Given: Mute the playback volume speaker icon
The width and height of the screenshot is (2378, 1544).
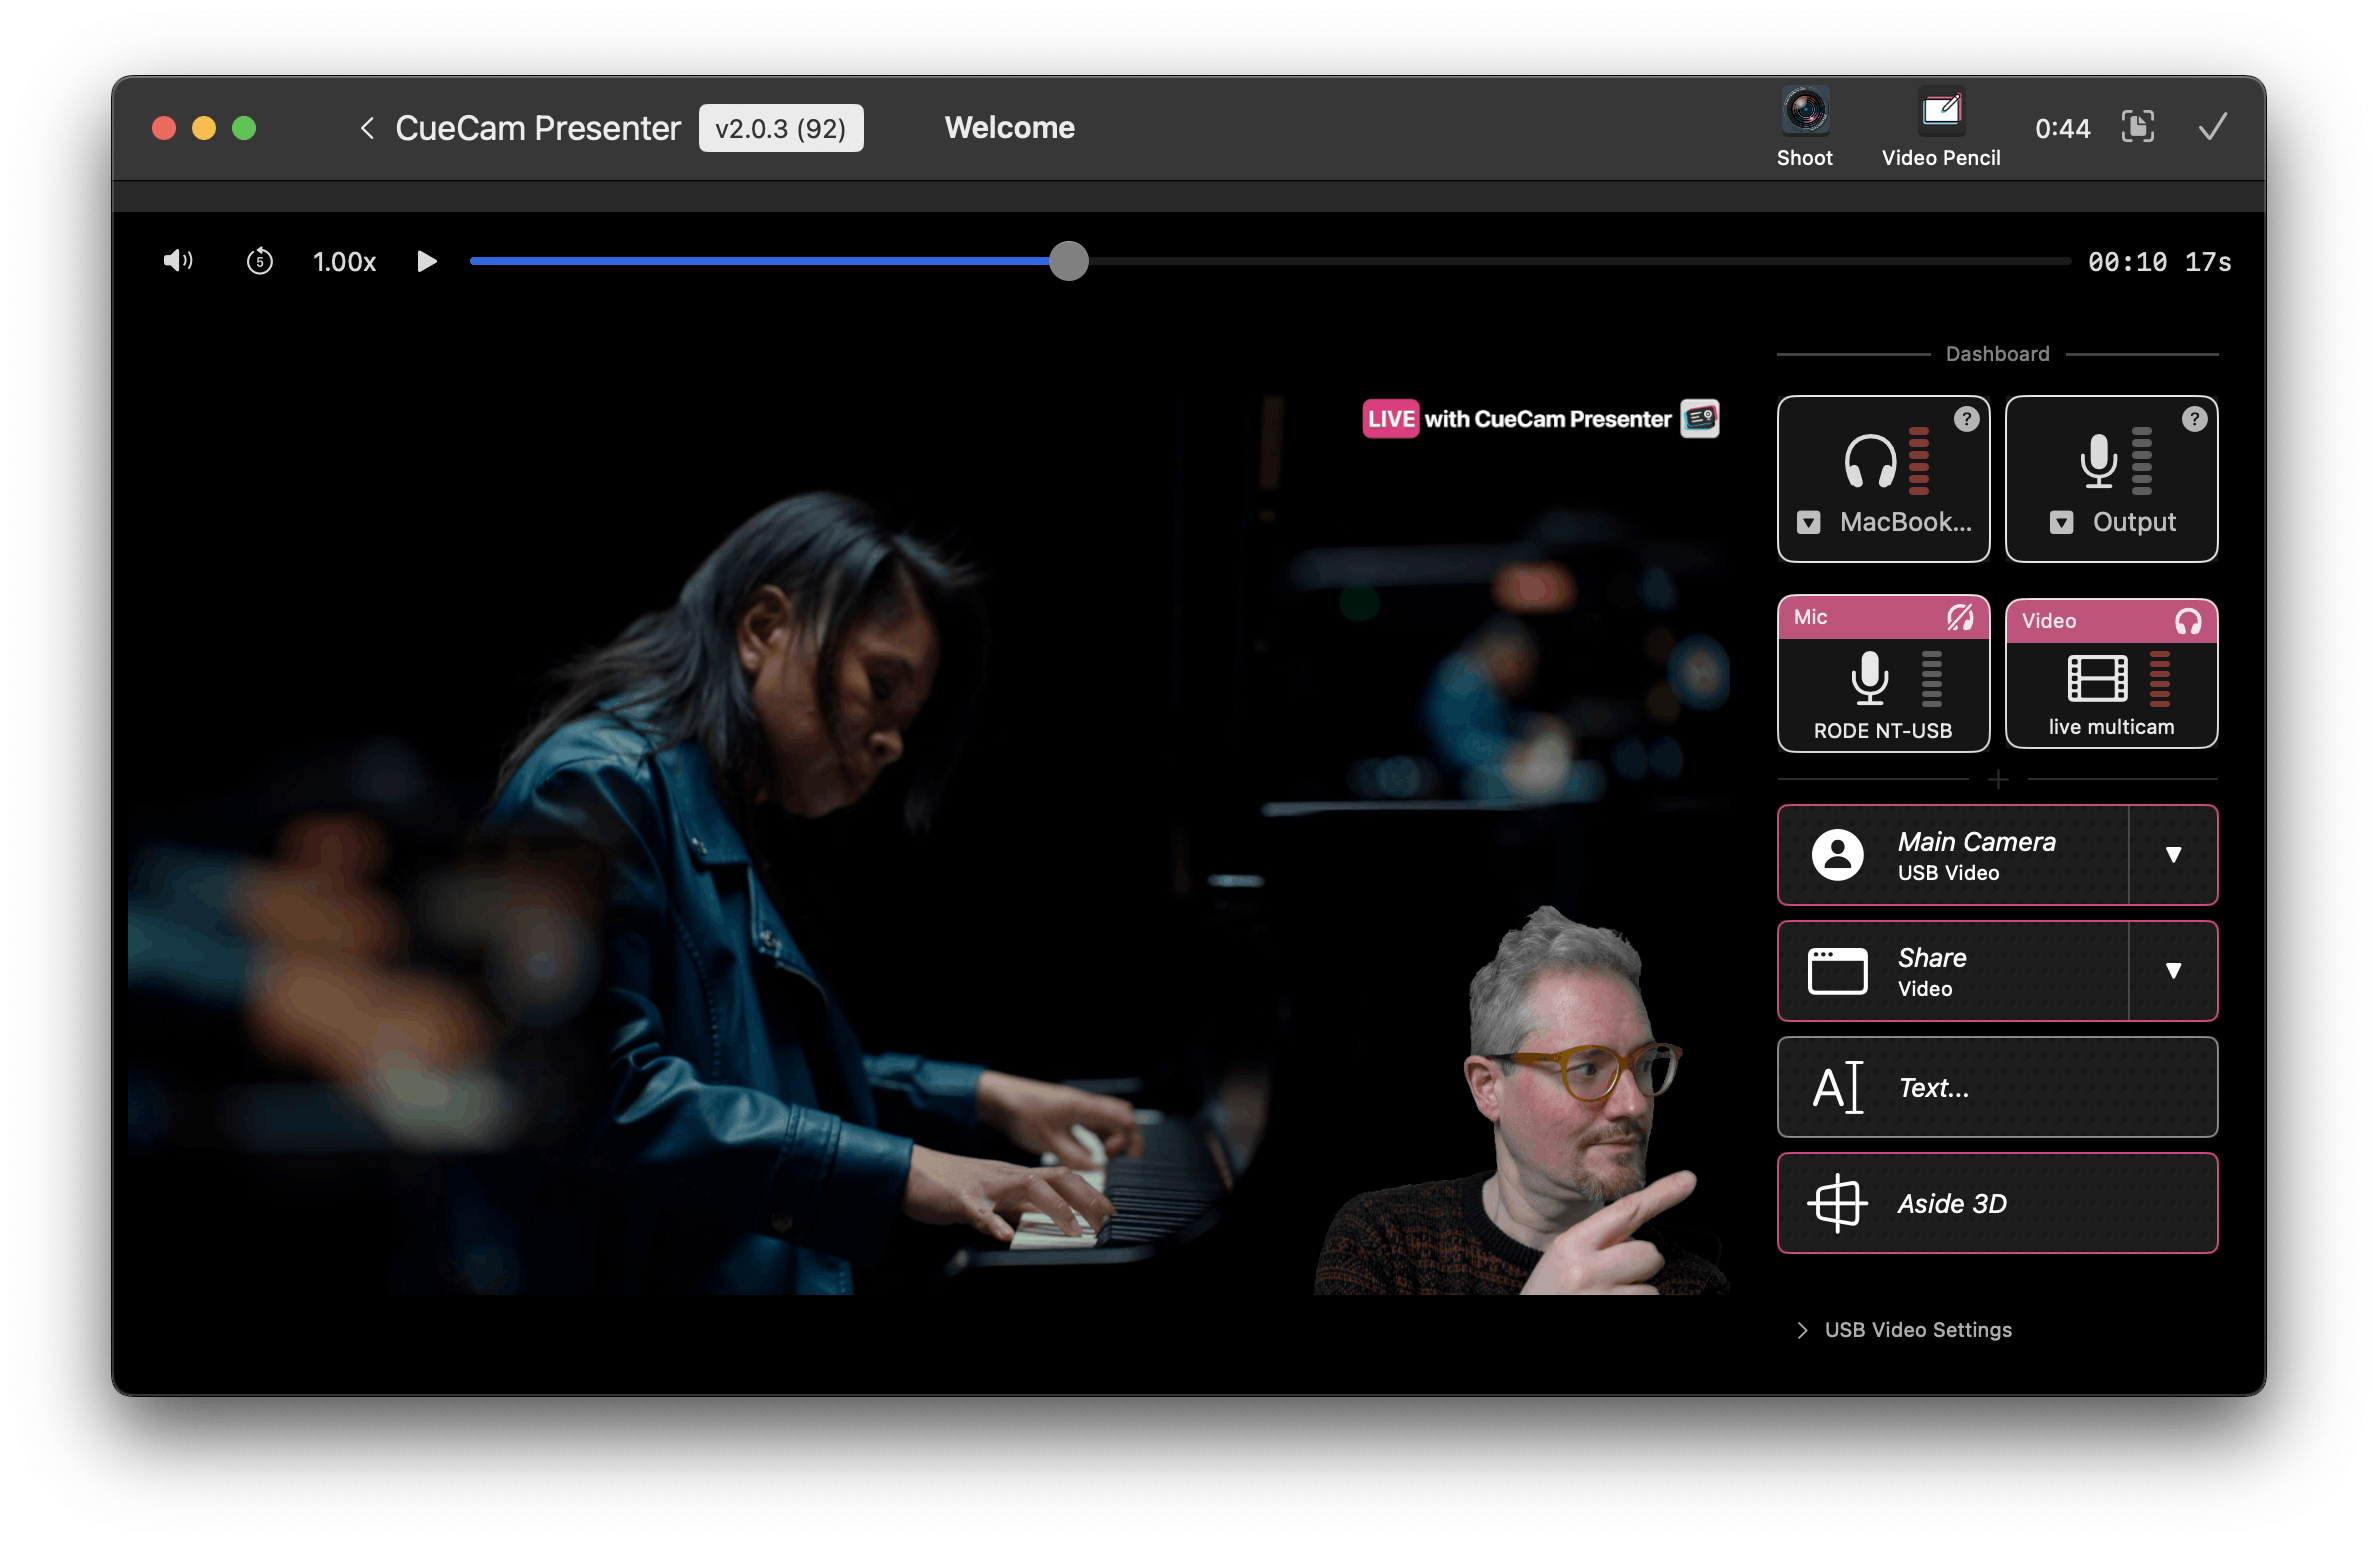Looking at the screenshot, I should (x=177, y=261).
